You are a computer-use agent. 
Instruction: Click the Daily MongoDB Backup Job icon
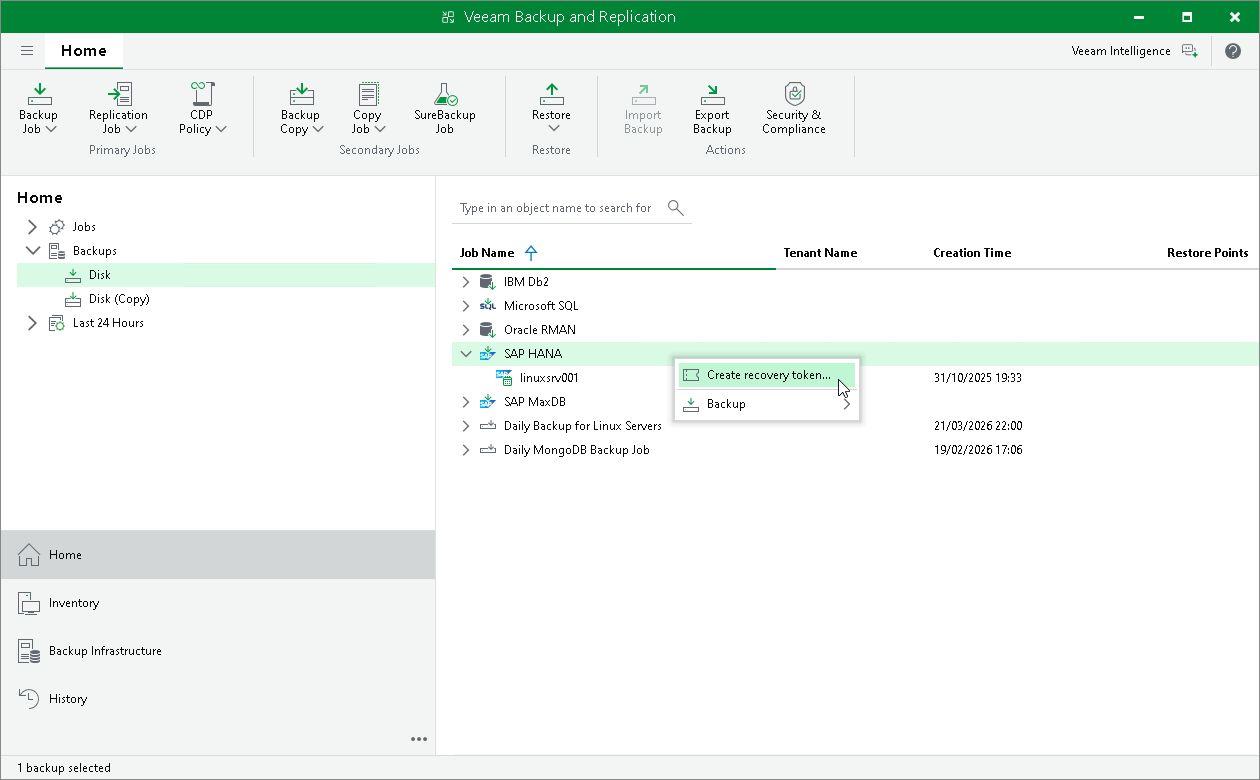point(488,450)
